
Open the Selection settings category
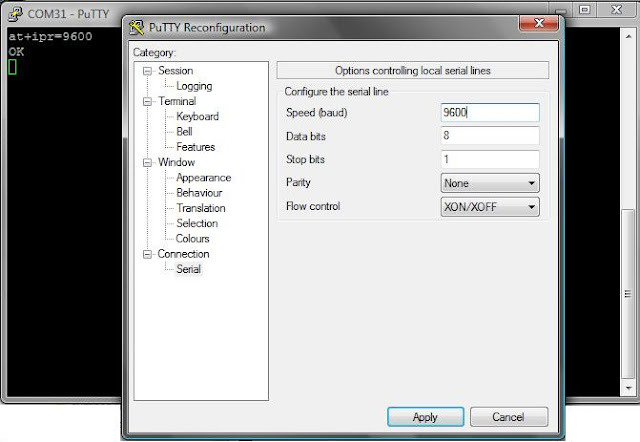point(197,223)
